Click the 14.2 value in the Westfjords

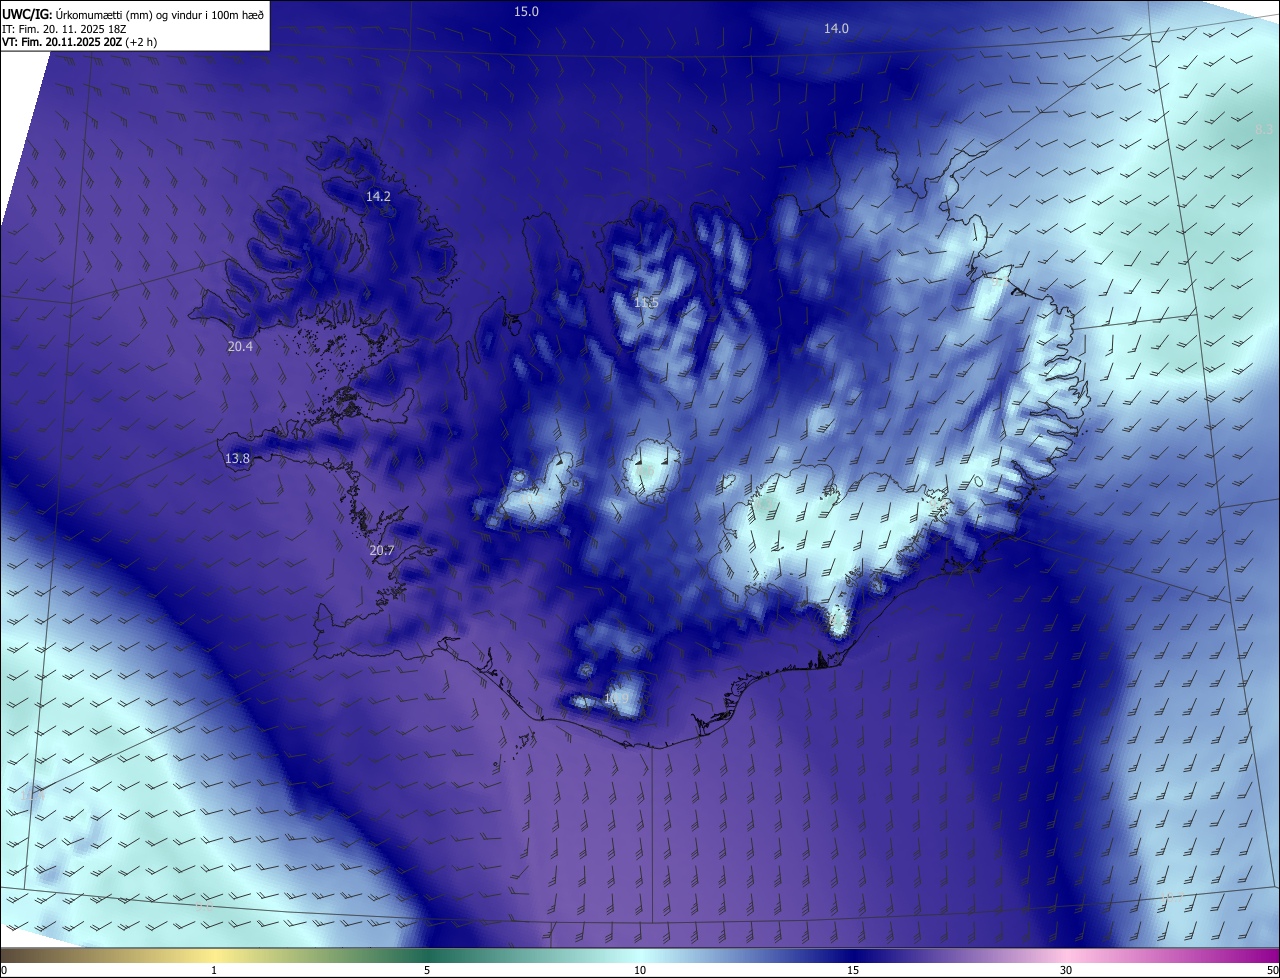[378, 197]
